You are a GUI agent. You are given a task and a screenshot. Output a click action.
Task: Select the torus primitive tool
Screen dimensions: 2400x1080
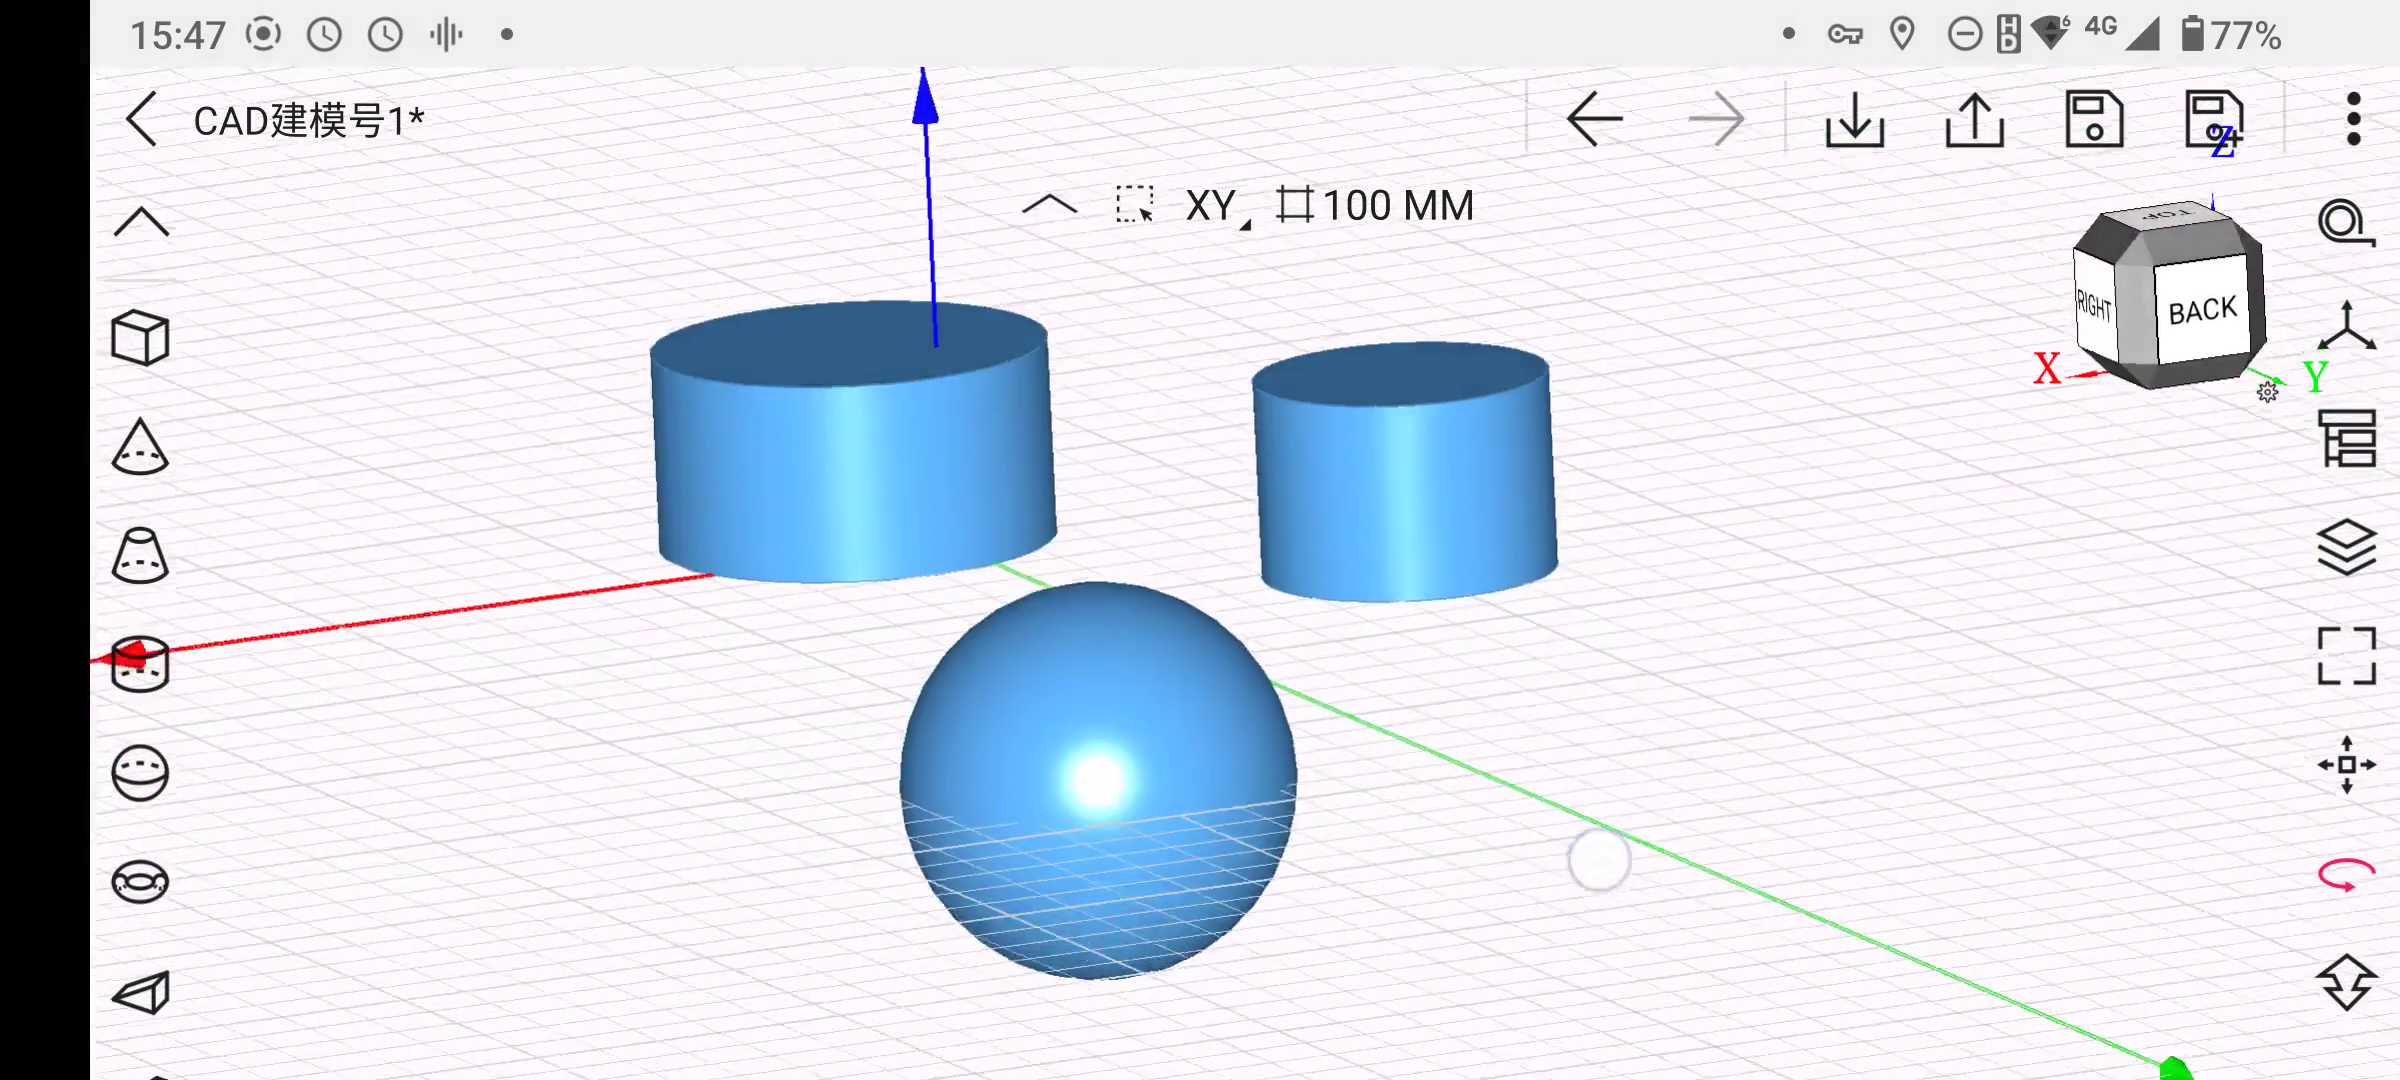[x=140, y=882]
